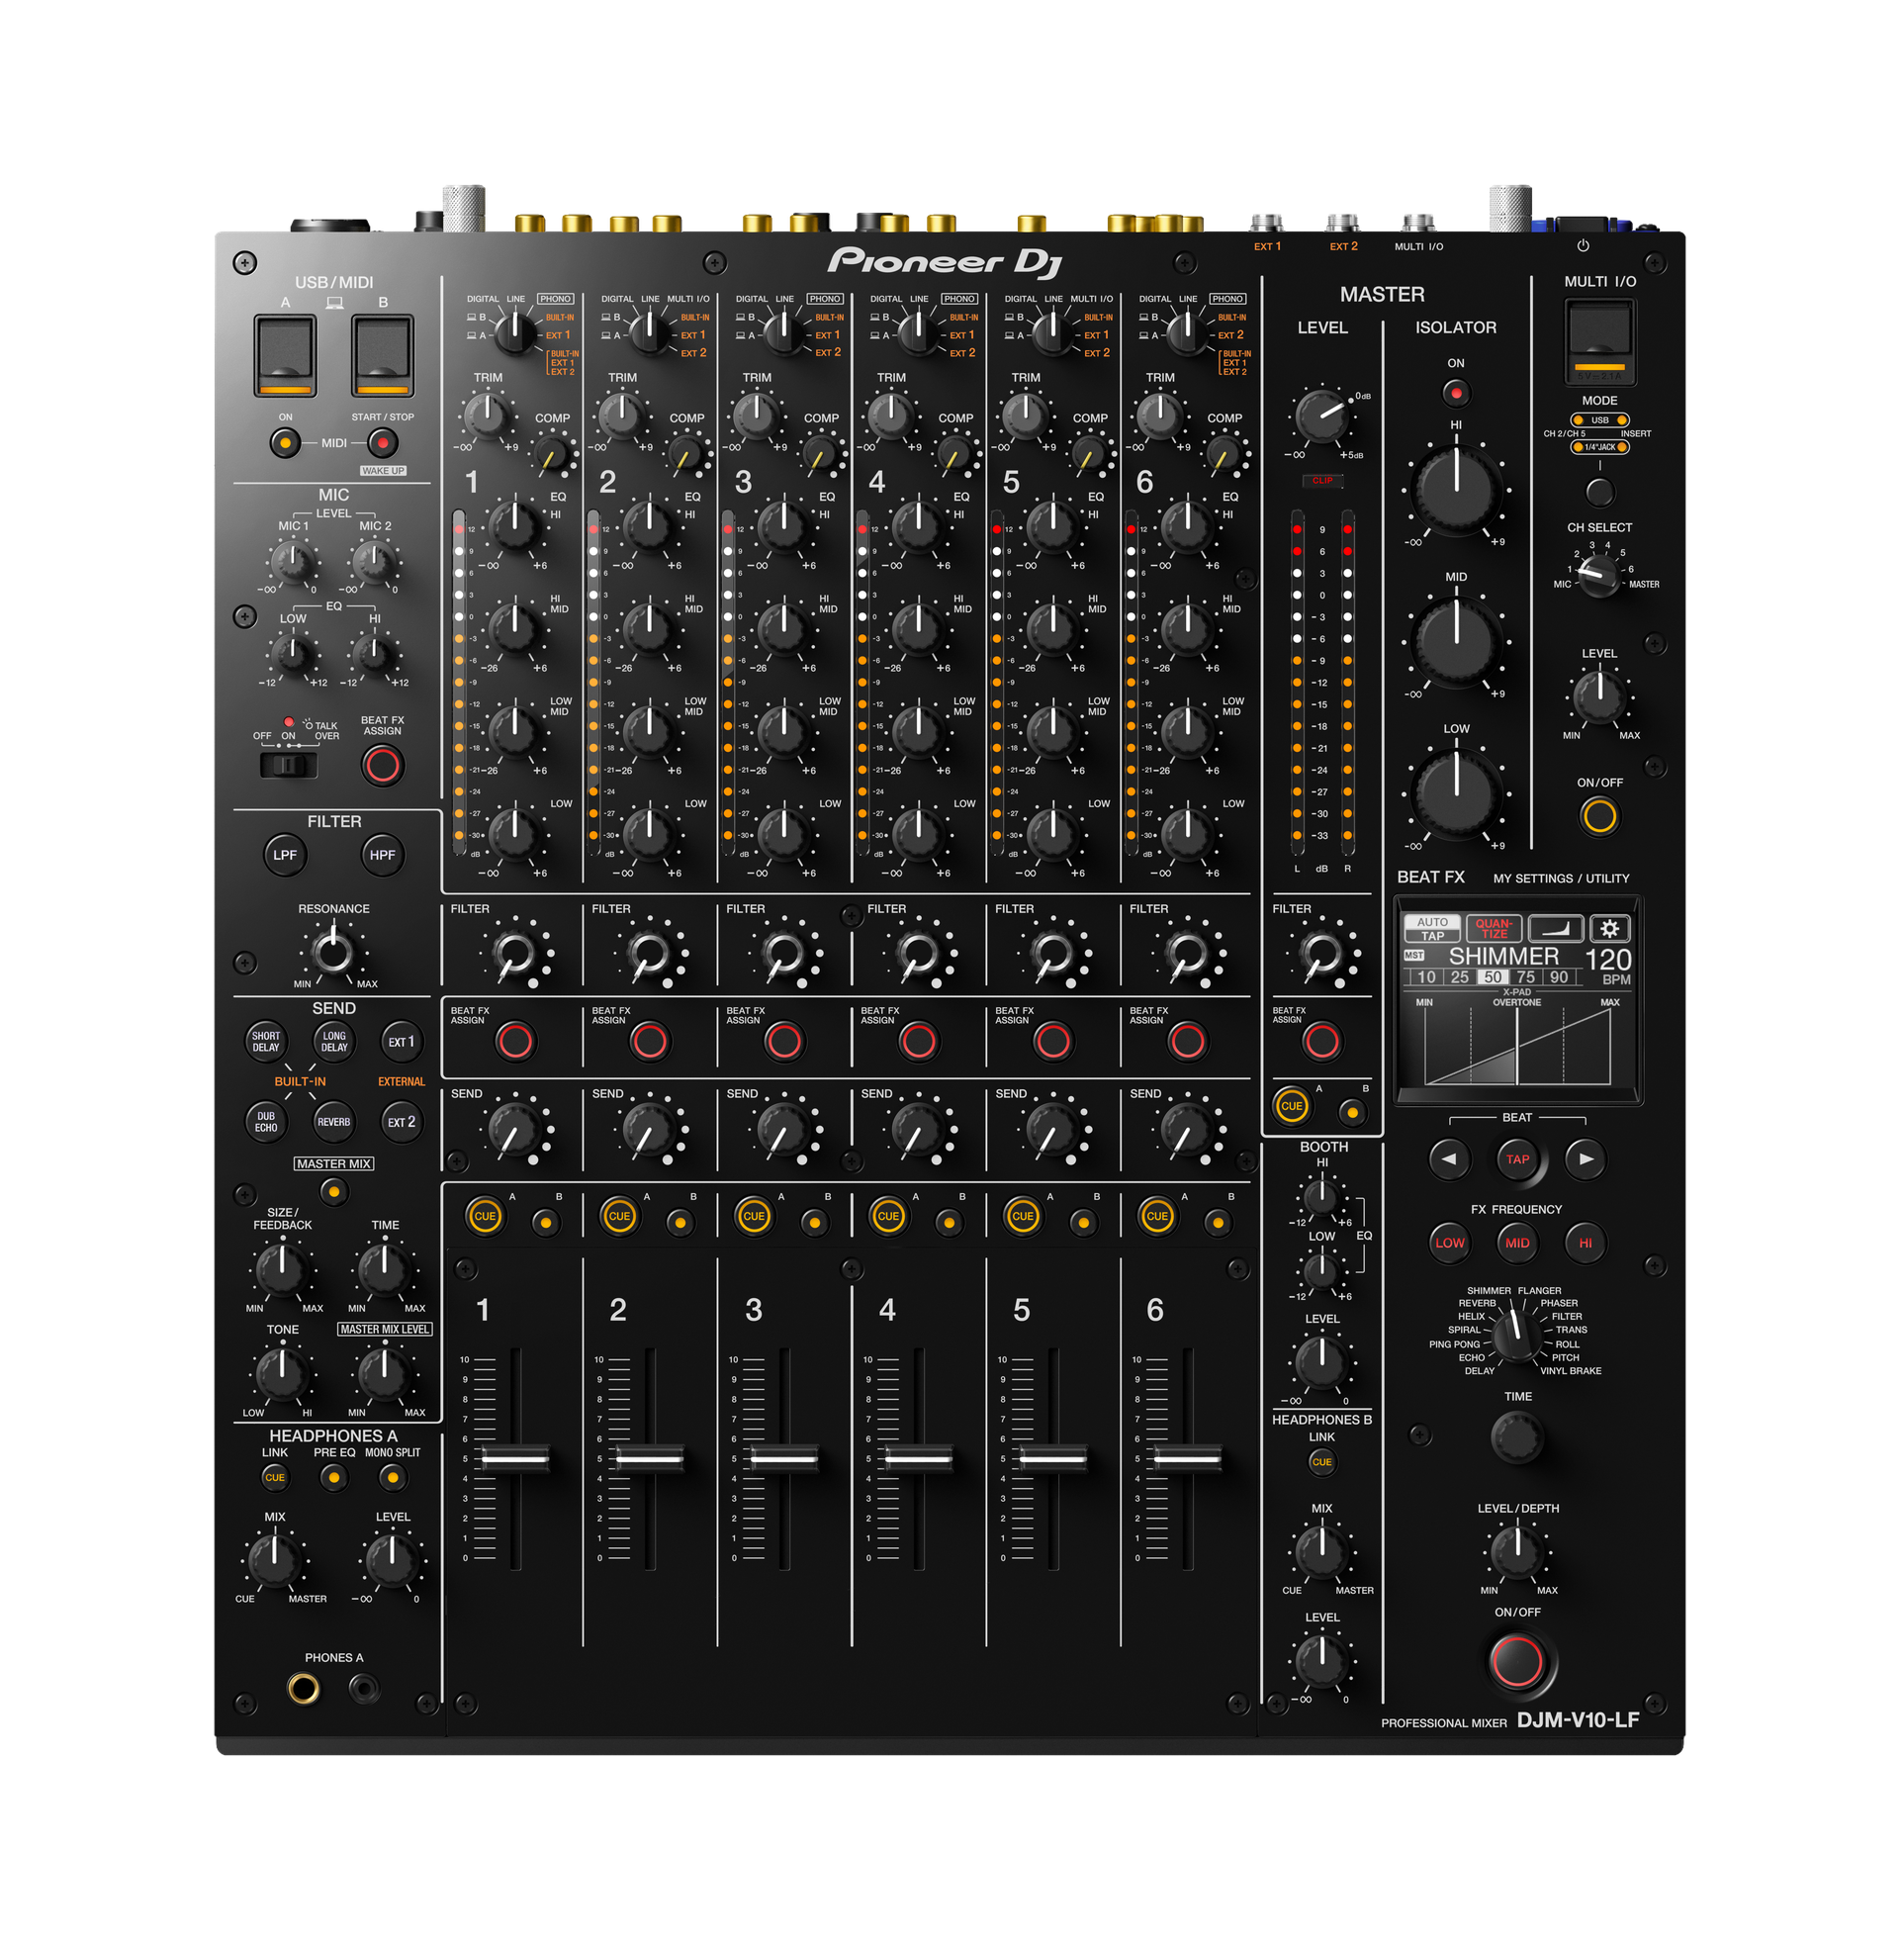This screenshot has height=1943, width=1904.
Task: Select HI FX frequency button
Action: 1585,1243
